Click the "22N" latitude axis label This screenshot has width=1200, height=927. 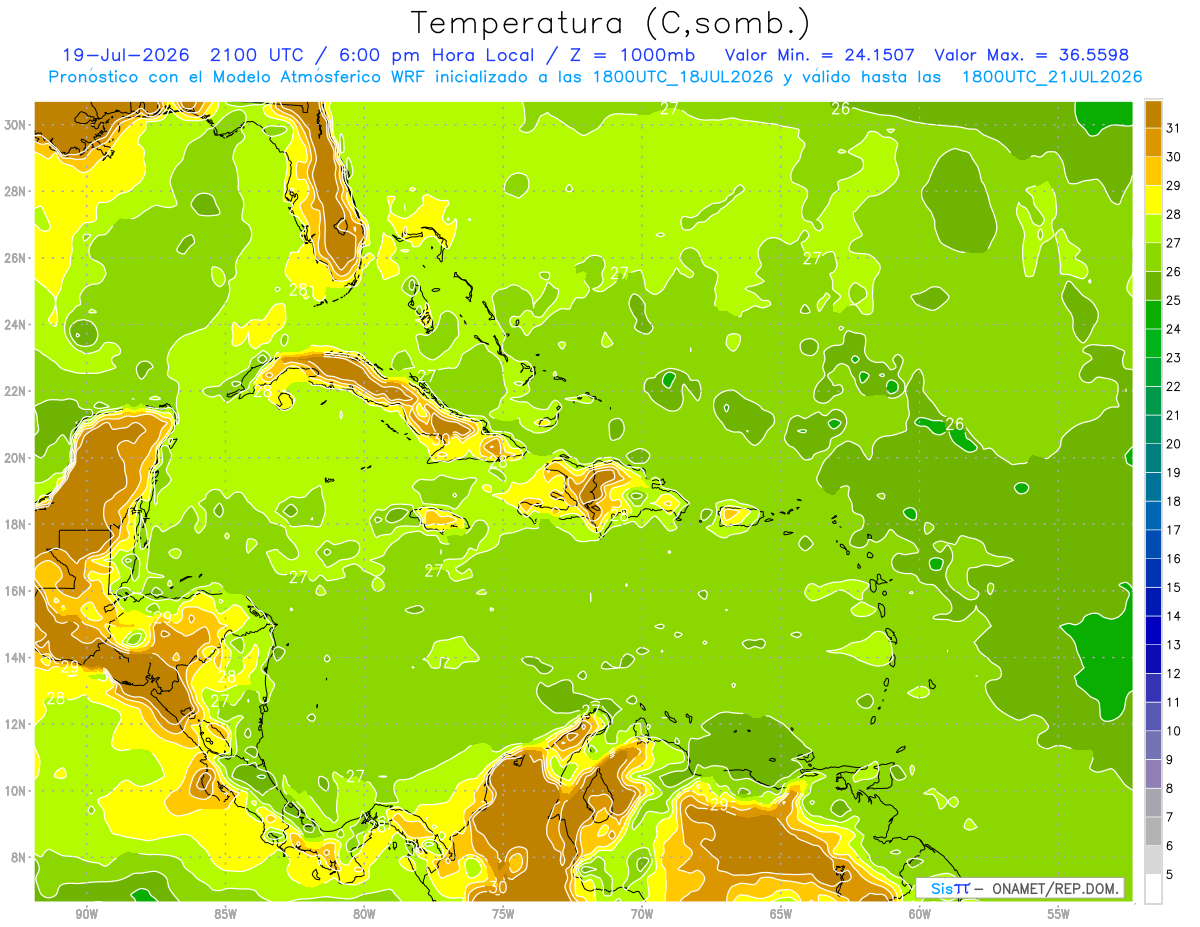[15, 391]
